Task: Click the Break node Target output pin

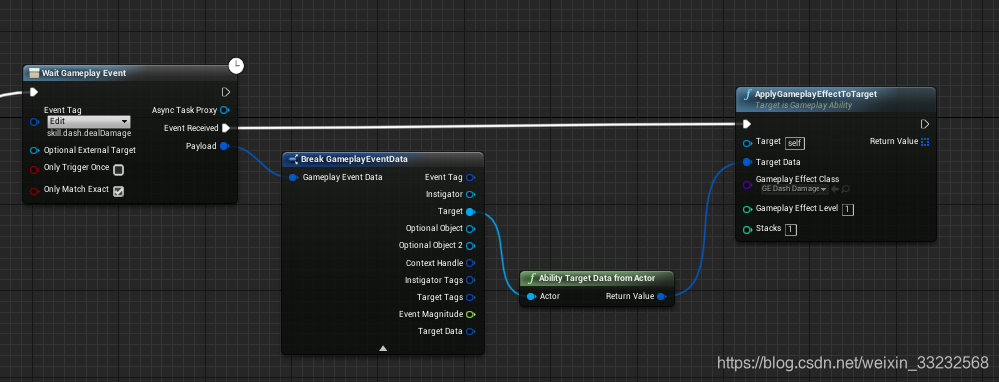Action: (470, 211)
